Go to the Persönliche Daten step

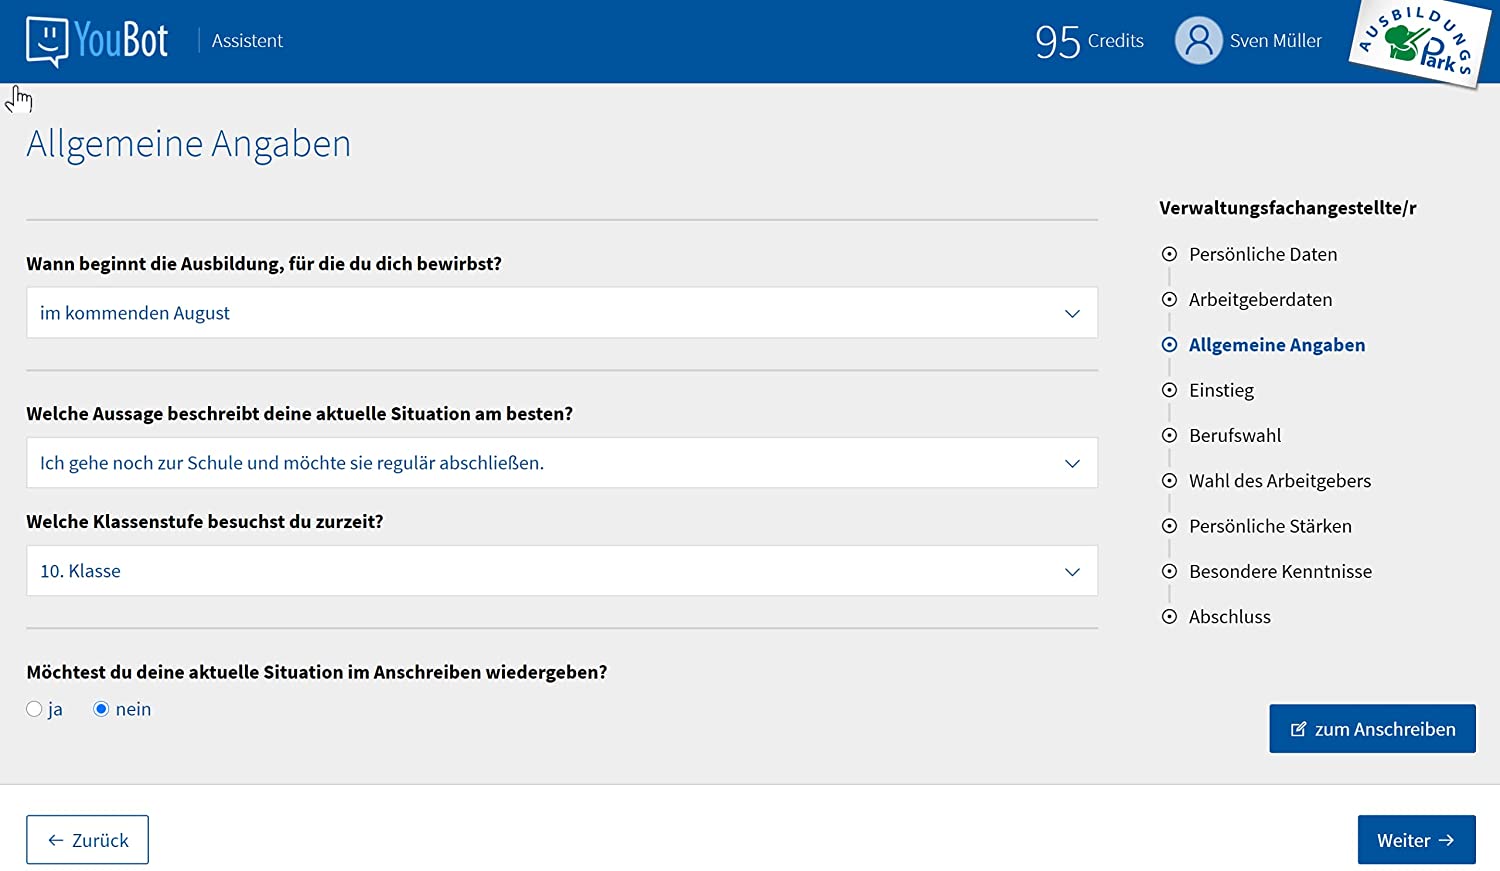1263,254
